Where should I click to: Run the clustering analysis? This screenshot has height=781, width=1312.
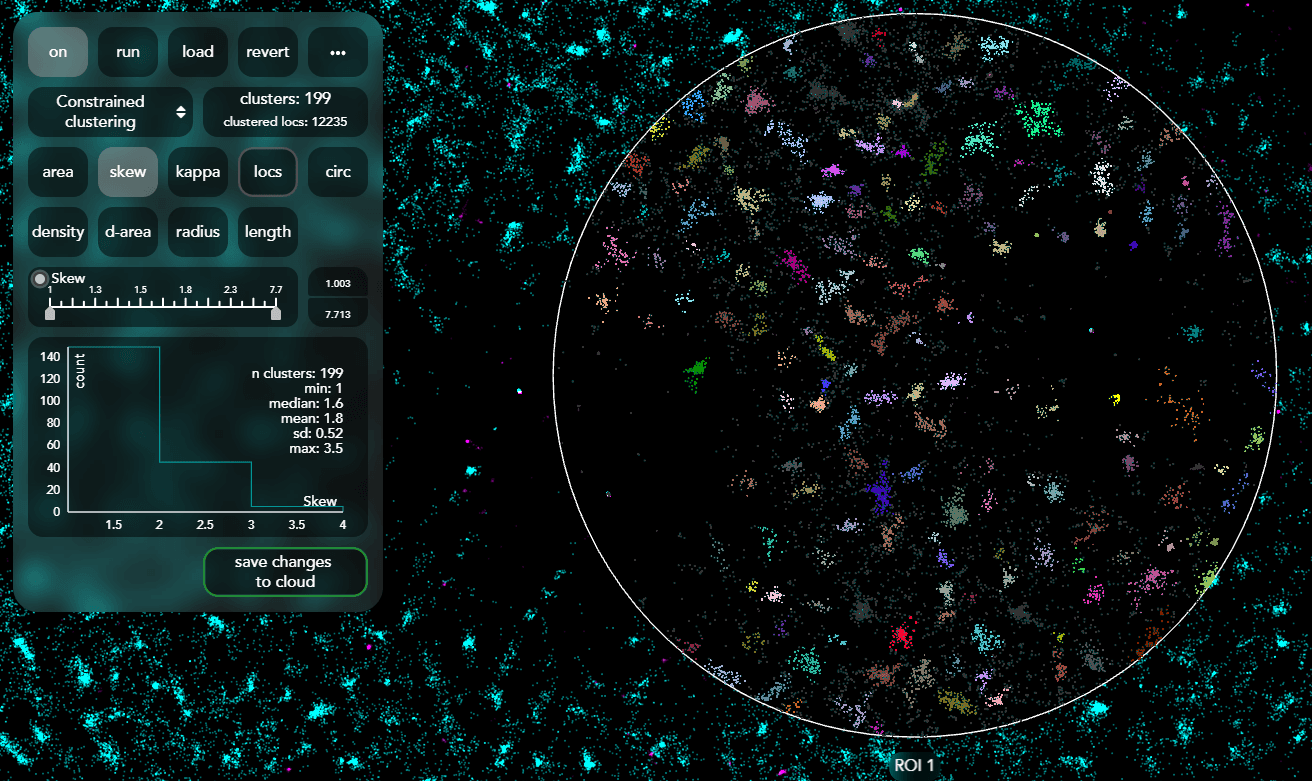(127, 51)
